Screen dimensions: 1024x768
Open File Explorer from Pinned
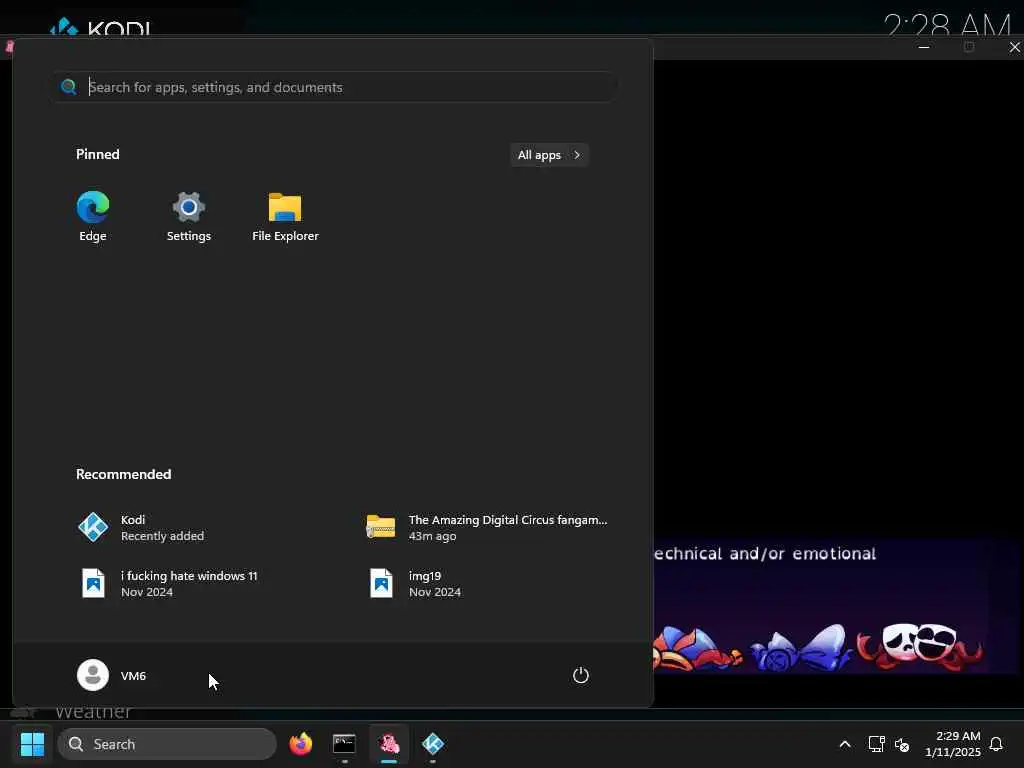285,217
